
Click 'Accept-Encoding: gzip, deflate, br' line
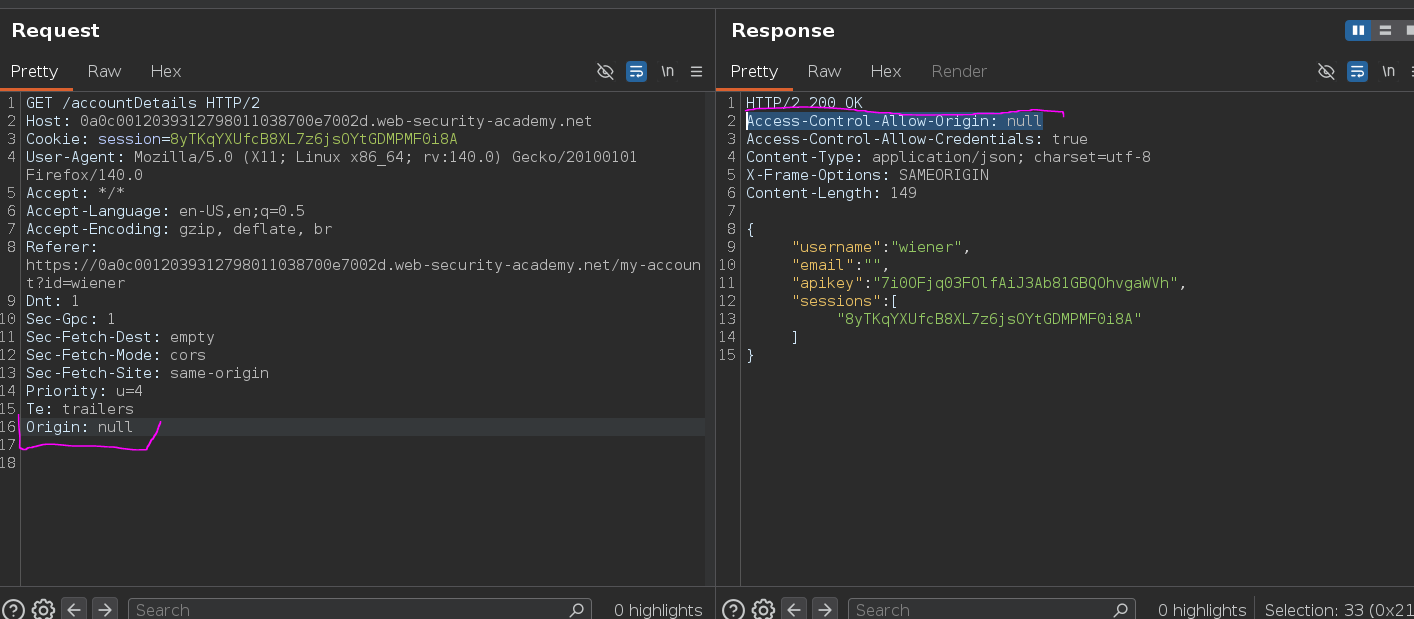179,229
